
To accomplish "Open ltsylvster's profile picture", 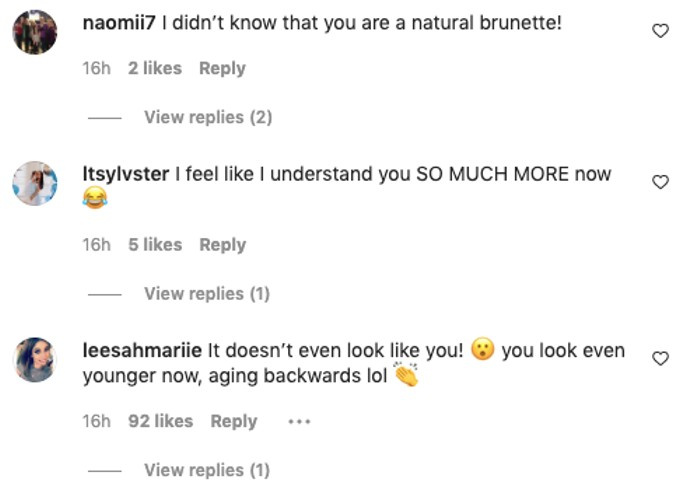I will coord(35,183).
